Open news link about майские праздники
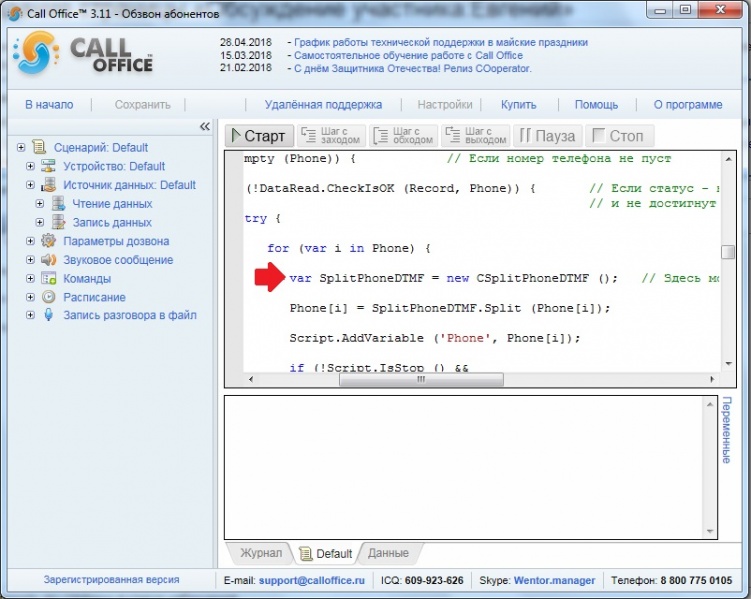Screen dimensions: 751x599 tap(441, 42)
